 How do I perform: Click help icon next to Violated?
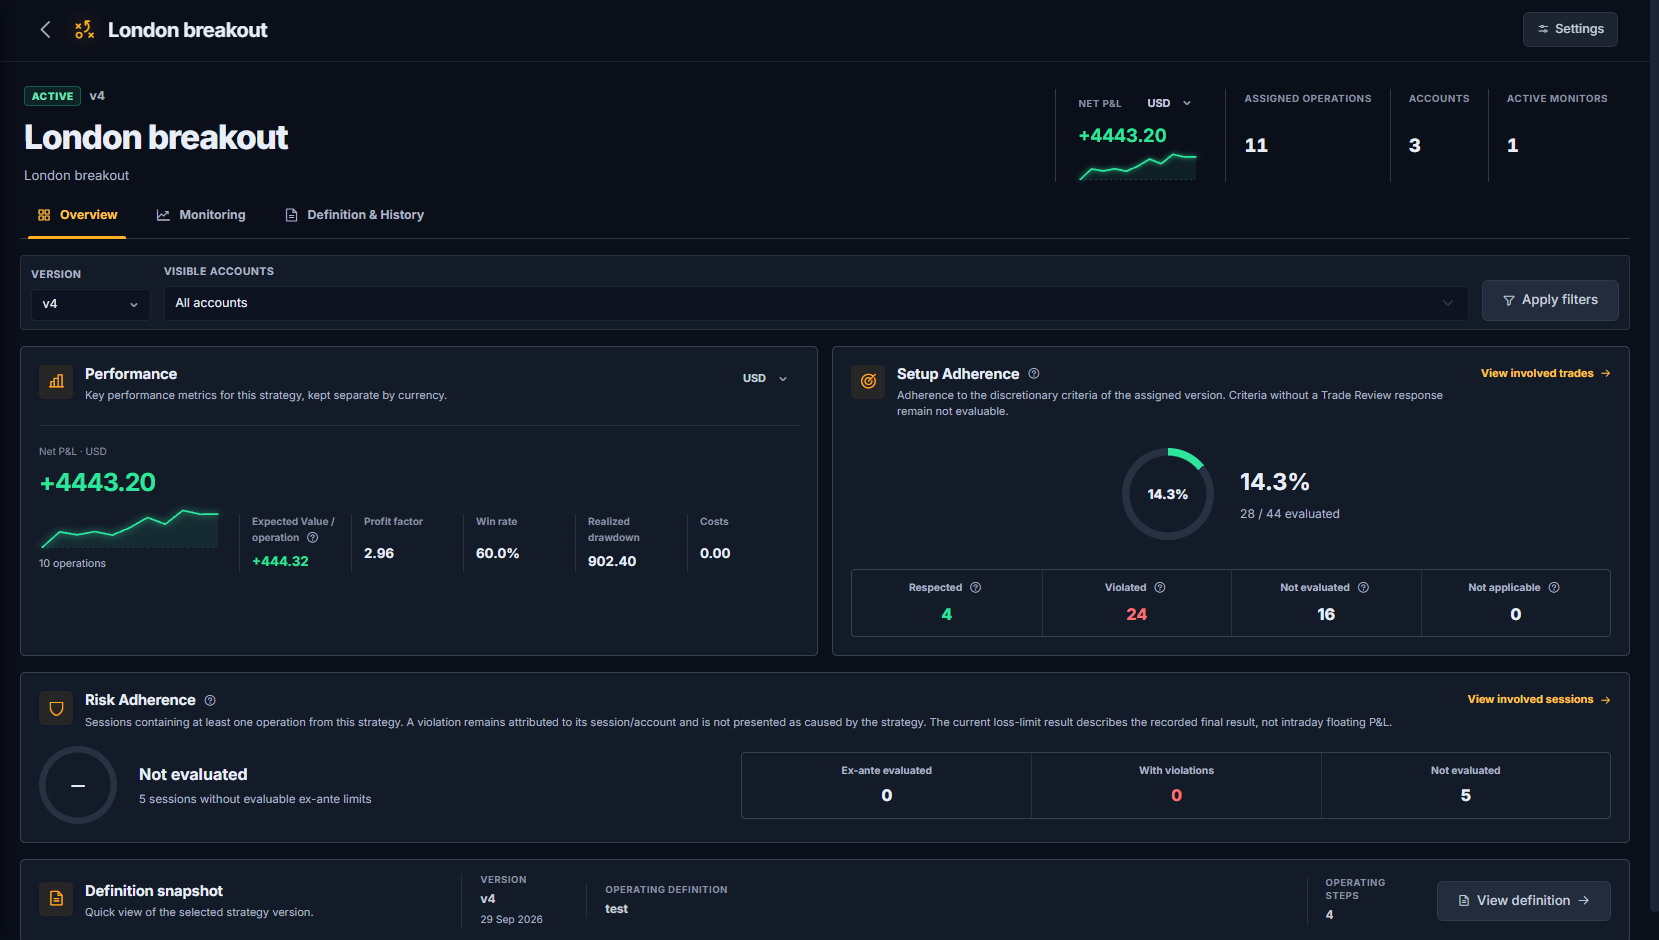(x=1160, y=587)
